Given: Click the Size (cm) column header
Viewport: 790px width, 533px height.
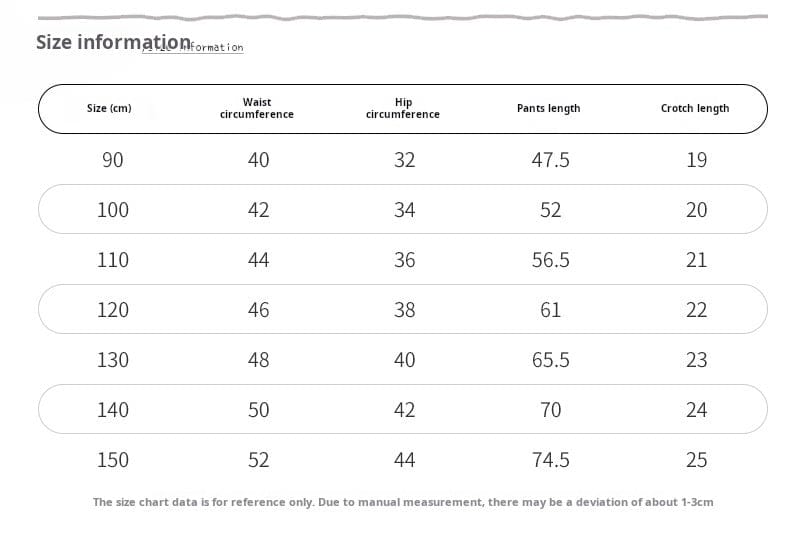Looking at the screenshot, I should tap(109, 108).
